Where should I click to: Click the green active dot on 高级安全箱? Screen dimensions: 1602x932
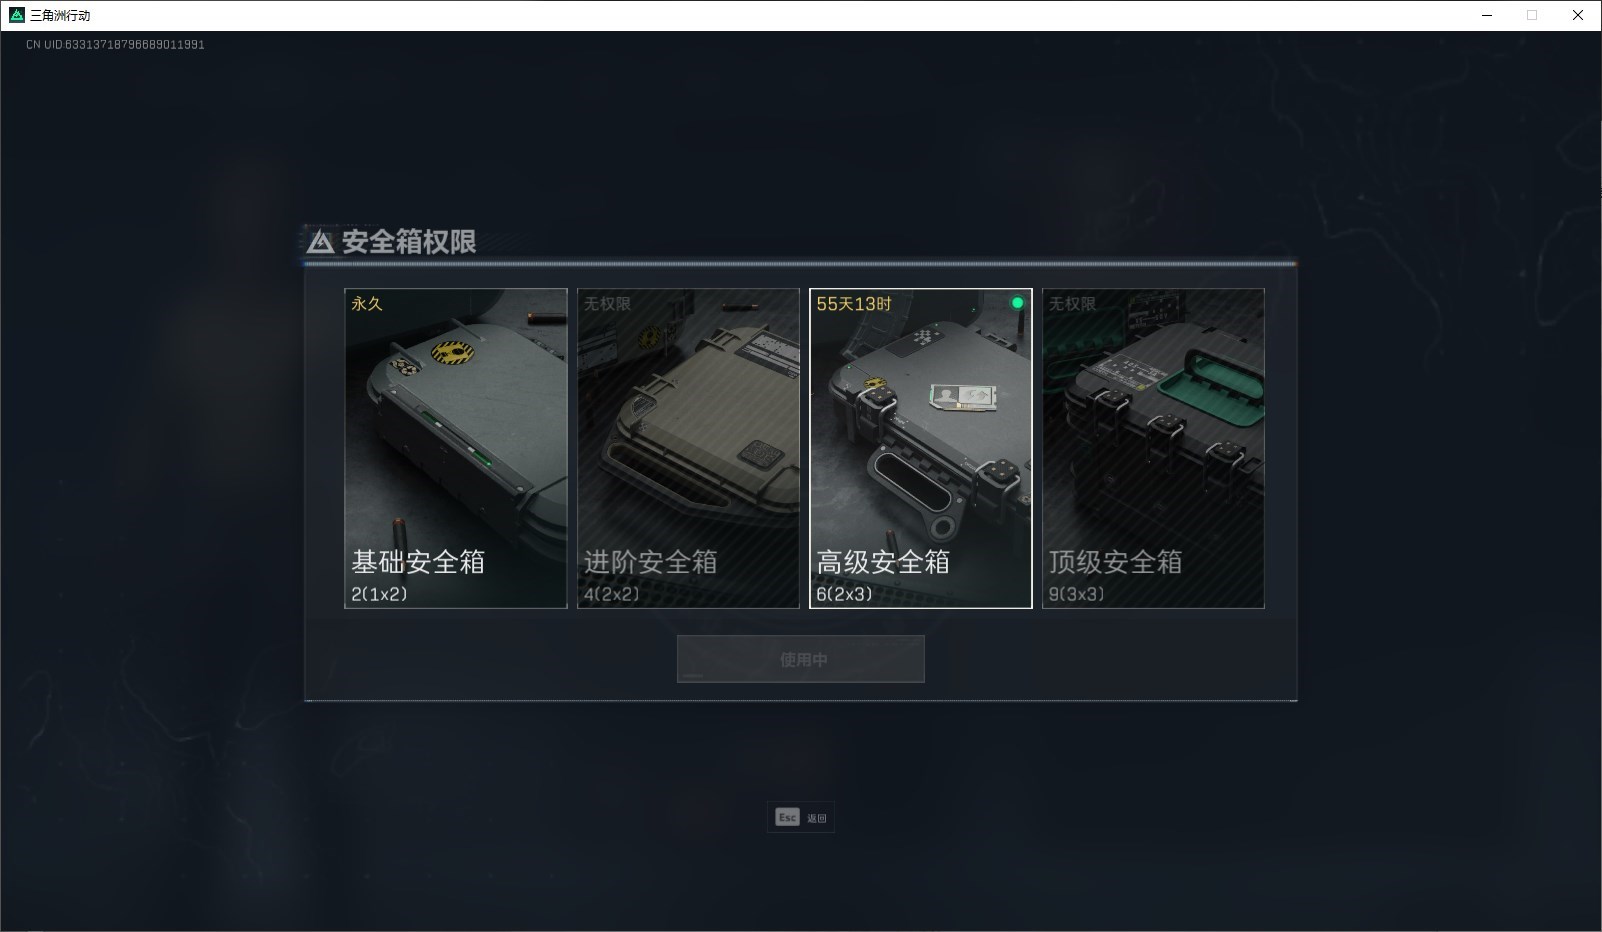[1017, 303]
